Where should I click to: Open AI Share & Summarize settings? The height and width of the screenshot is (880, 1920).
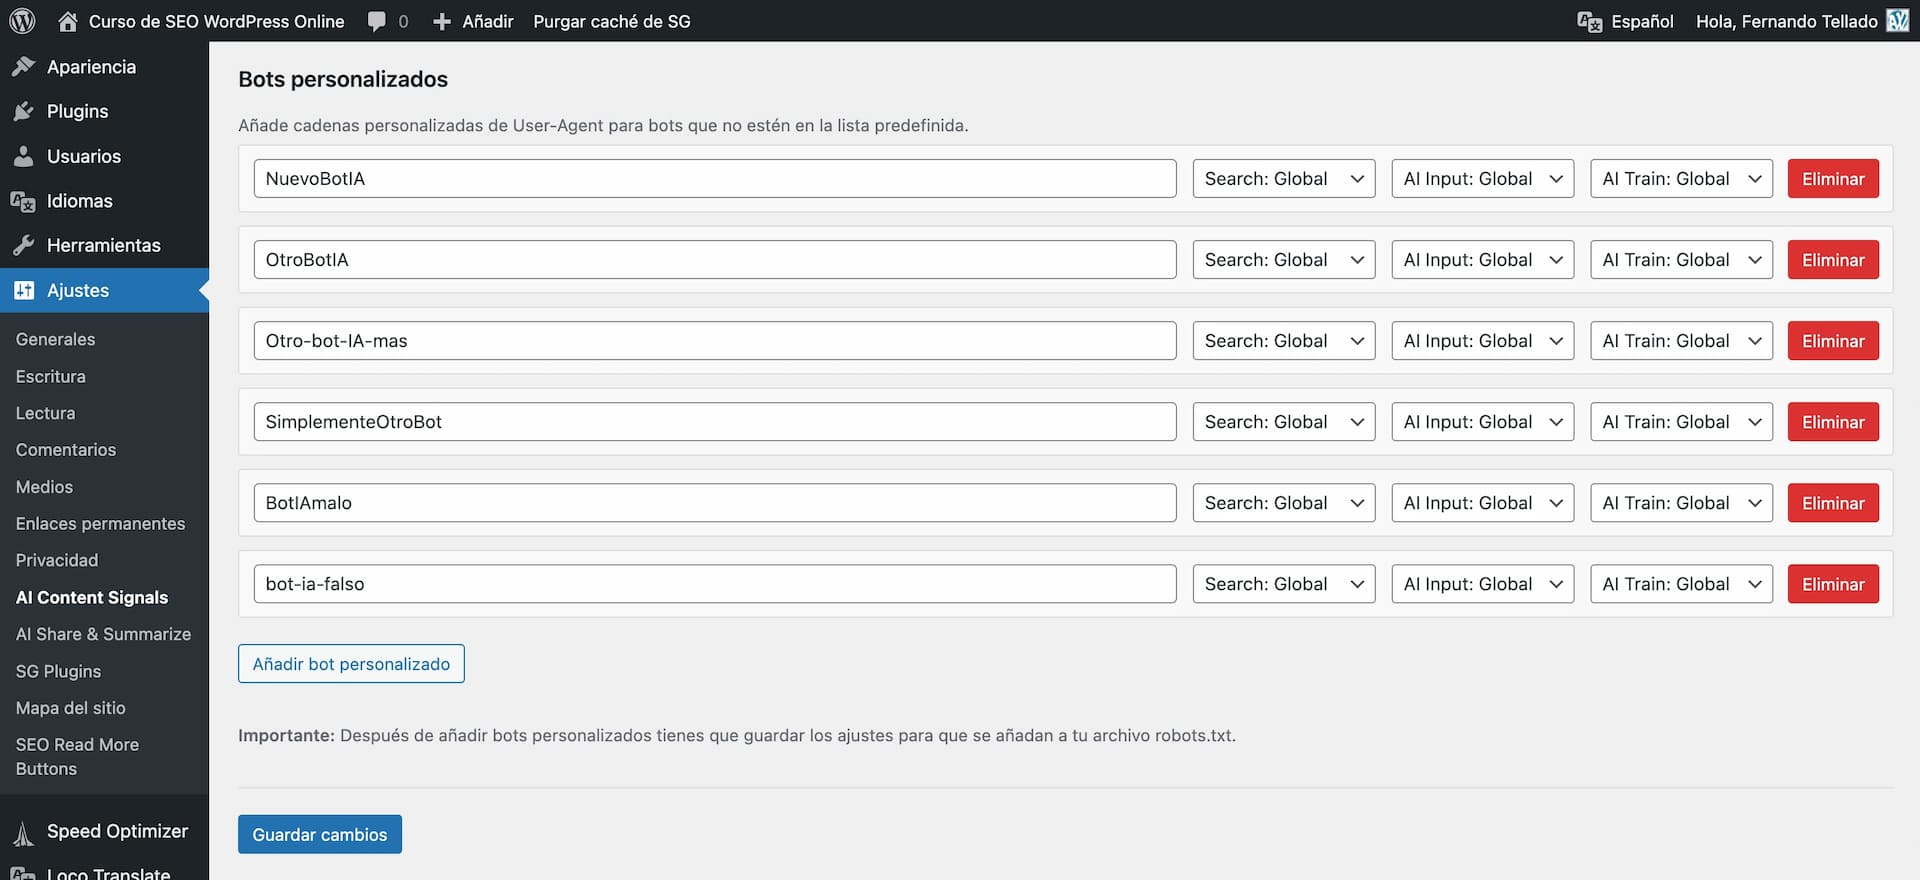click(x=103, y=634)
